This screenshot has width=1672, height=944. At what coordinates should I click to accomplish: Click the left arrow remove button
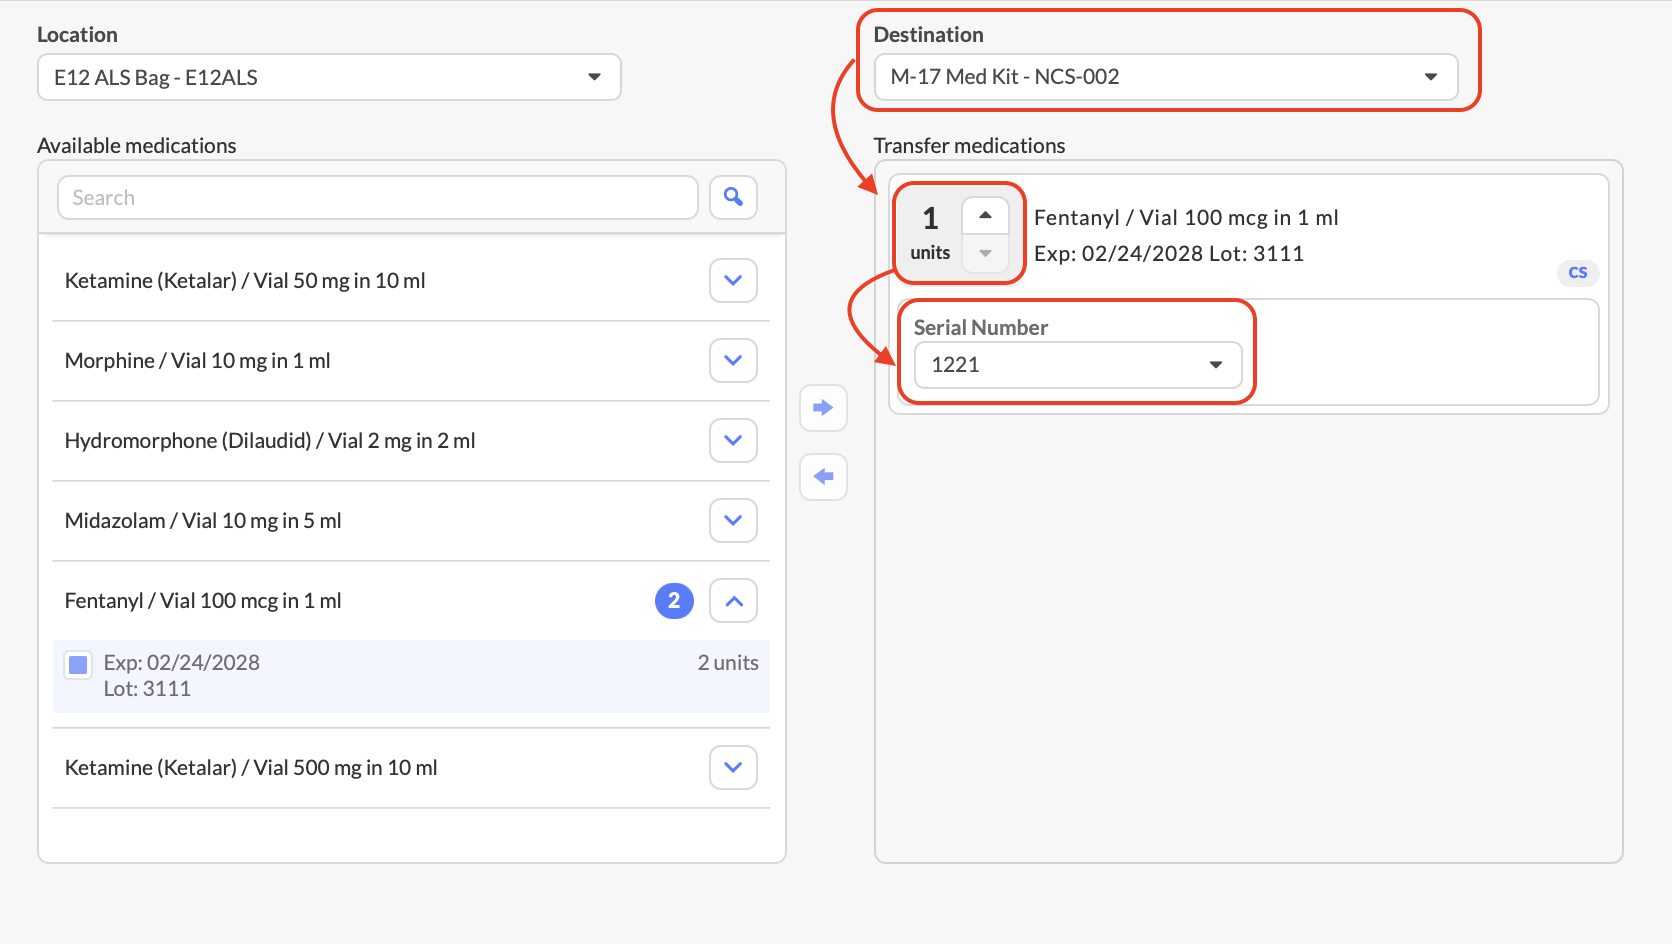823,477
